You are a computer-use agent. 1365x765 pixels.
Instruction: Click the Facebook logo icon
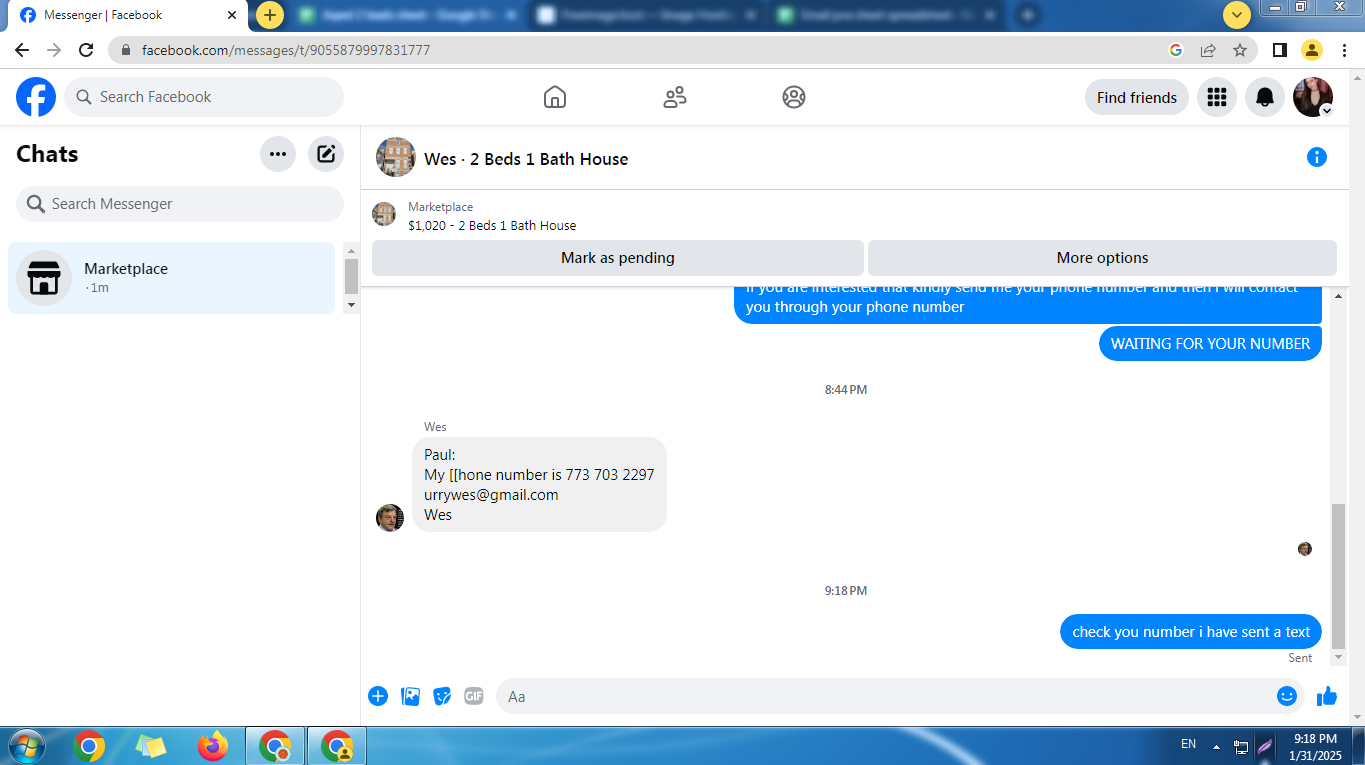36,97
